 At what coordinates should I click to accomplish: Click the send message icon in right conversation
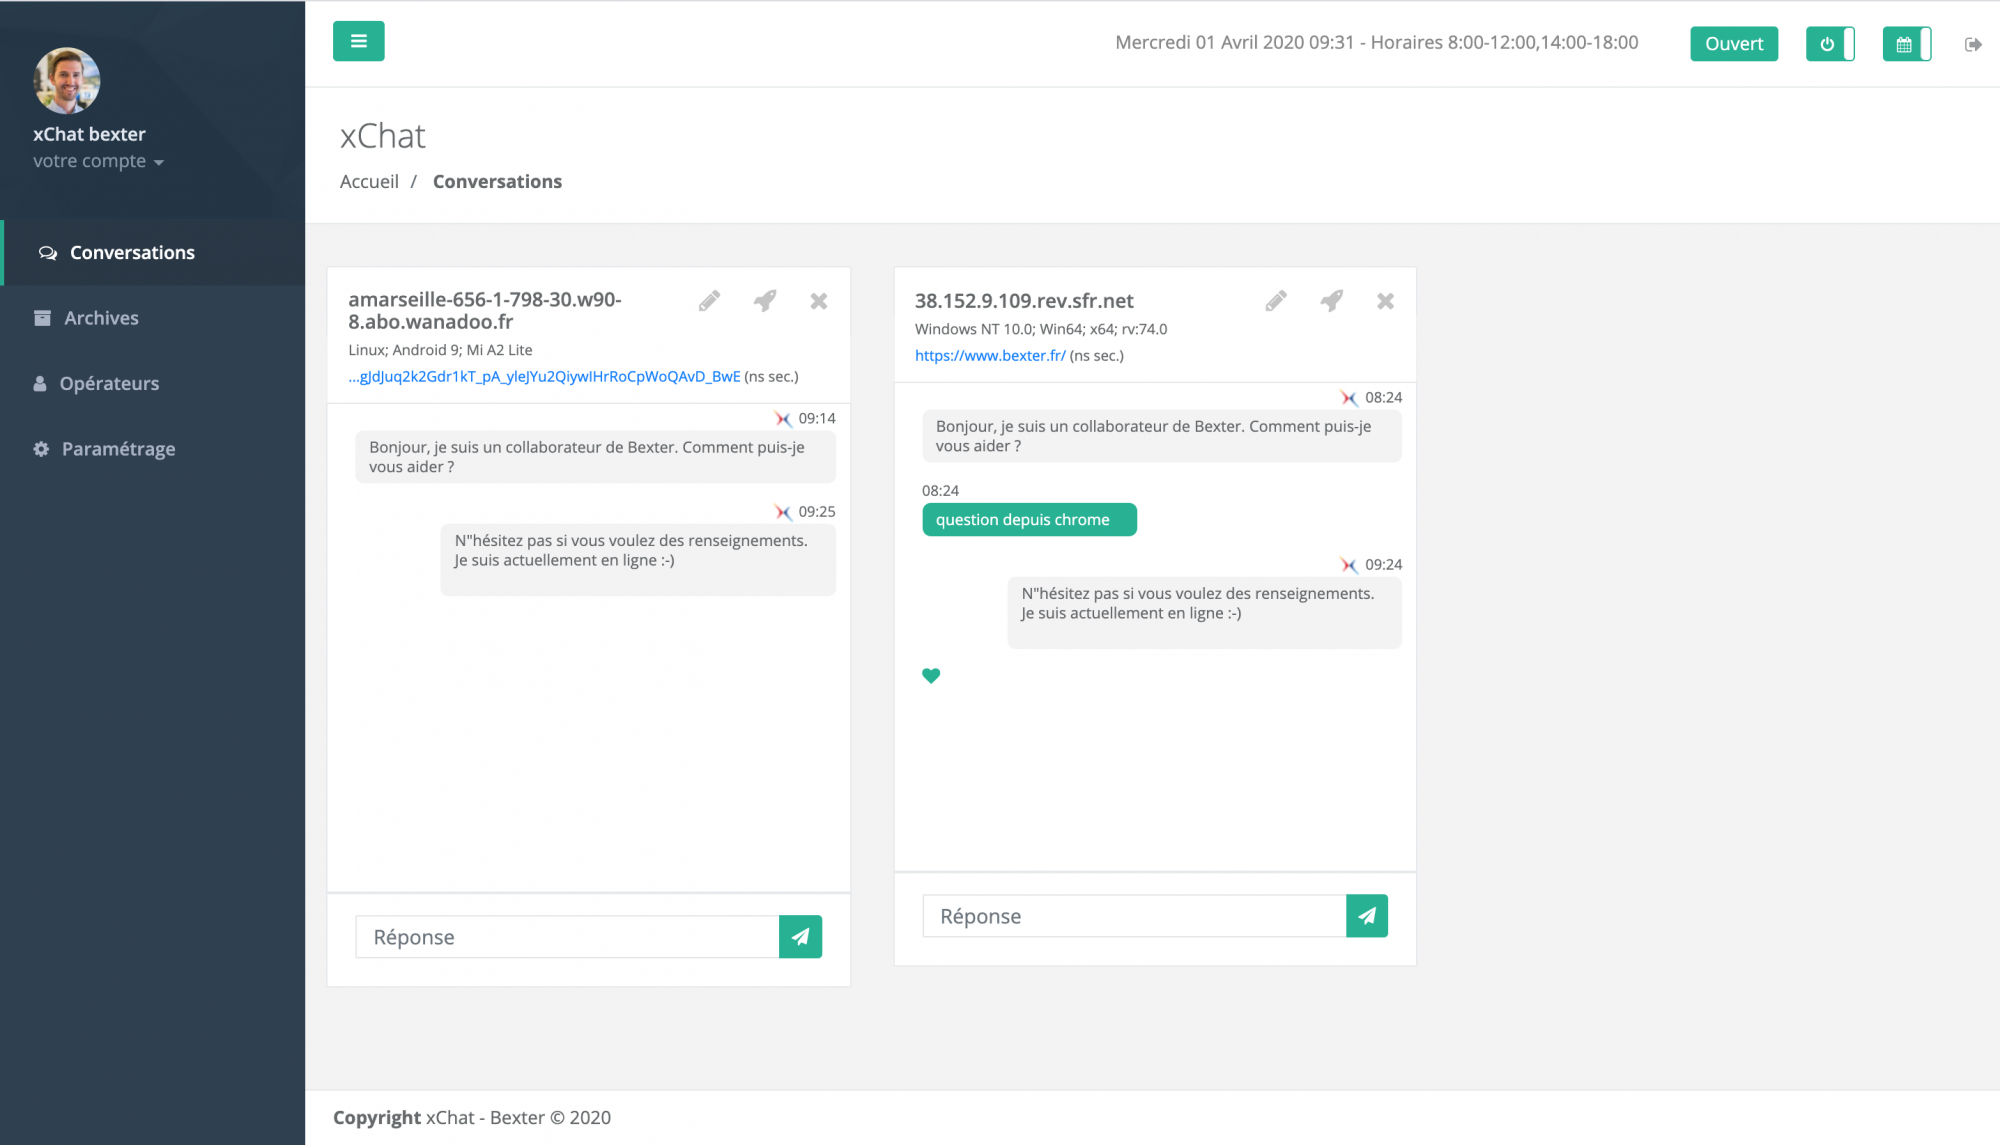point(1367,916)
